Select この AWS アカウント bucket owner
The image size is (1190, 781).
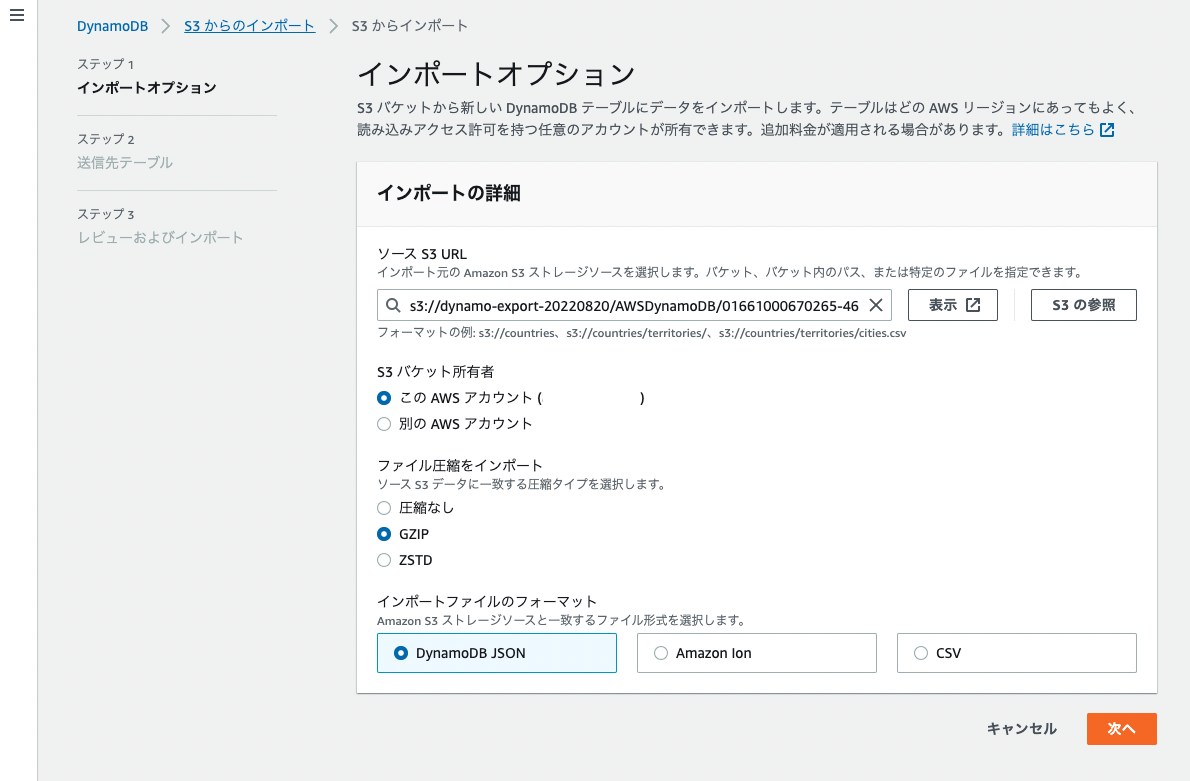(x=383, y=397)
